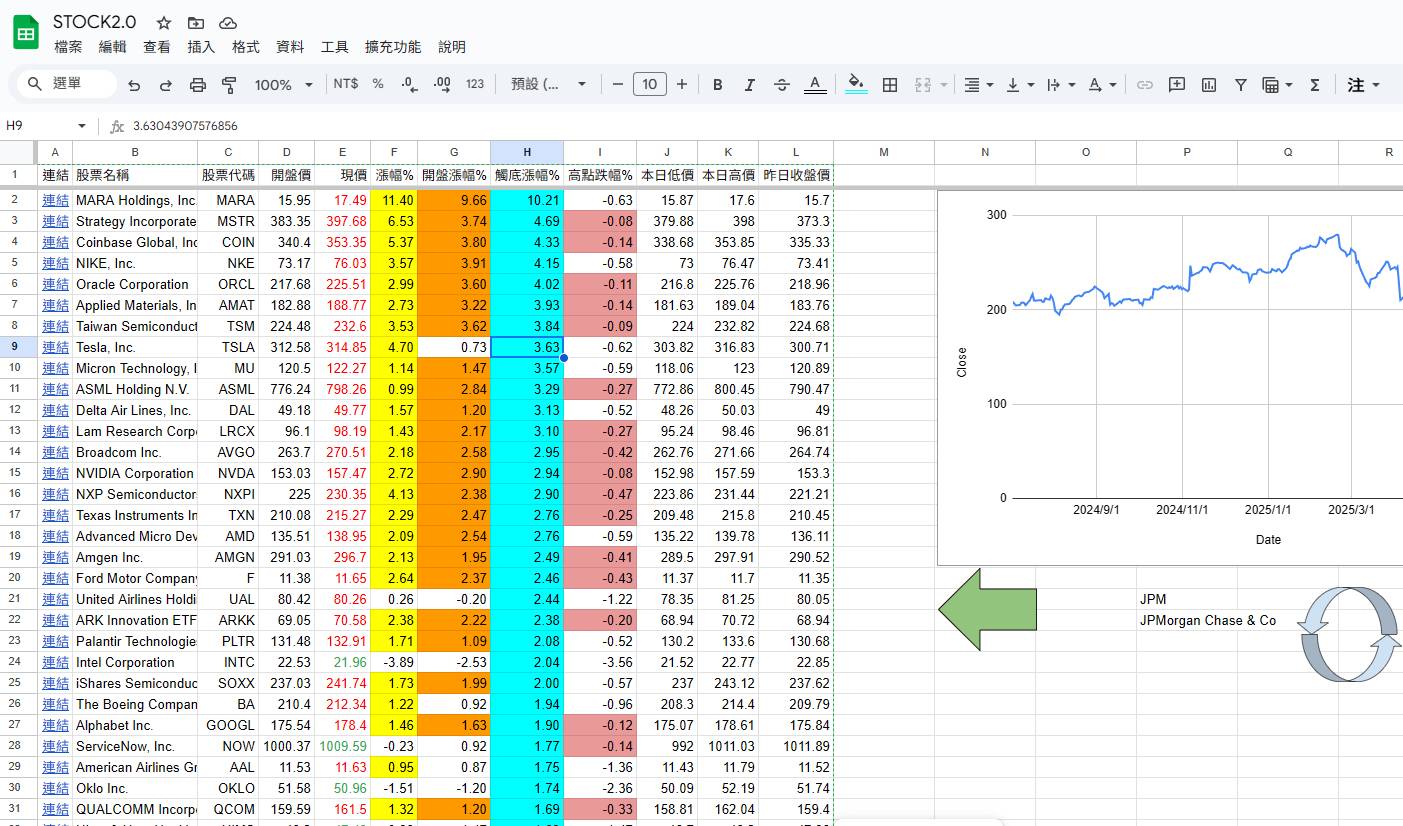Open the 連結 link in Tesla, Inc. row
1403x826 pixels.
pyautogui.click(x=55, y=347)
